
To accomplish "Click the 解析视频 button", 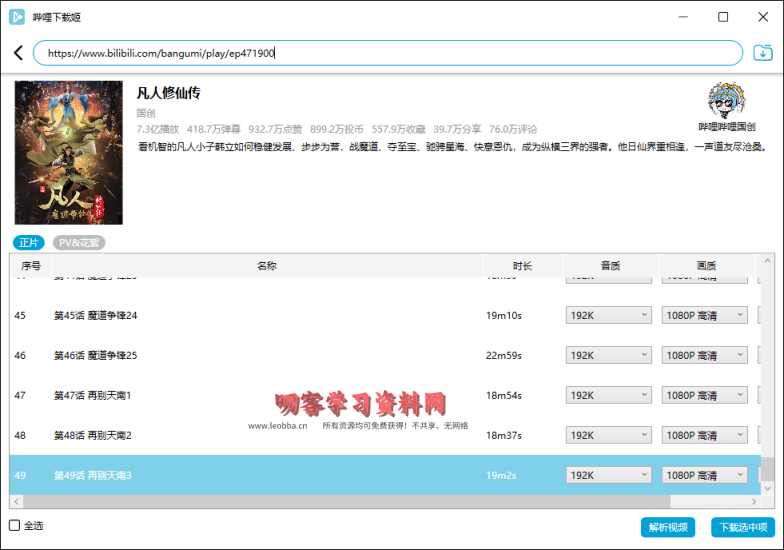I will tap(668, 527).
